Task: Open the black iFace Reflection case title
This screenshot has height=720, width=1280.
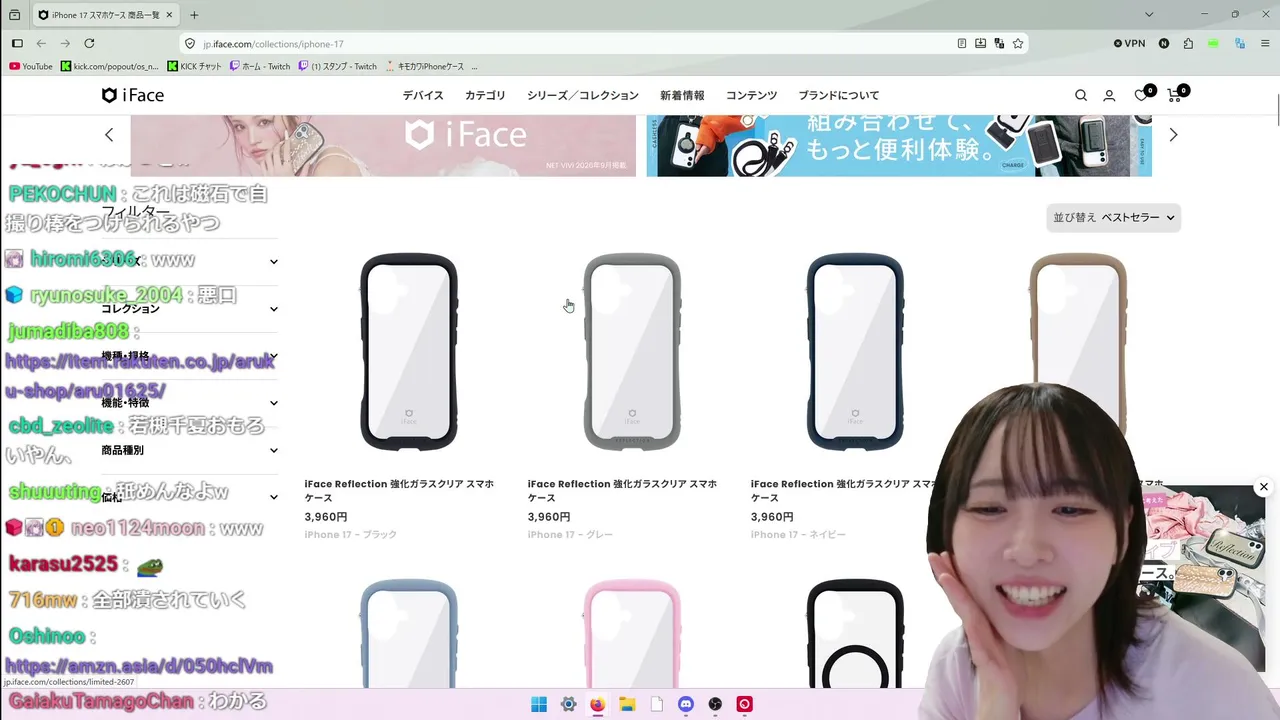Action: click(400, 490)
